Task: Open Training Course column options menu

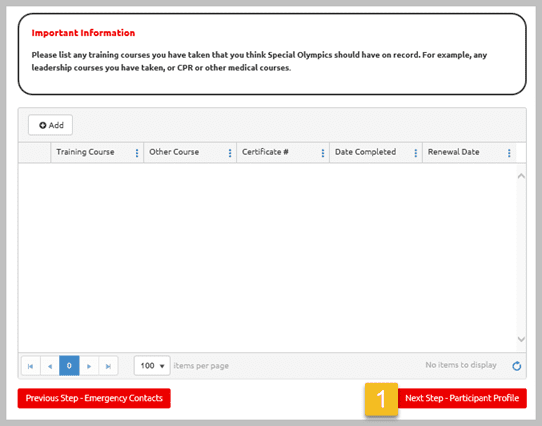Action: click(137, 153)
